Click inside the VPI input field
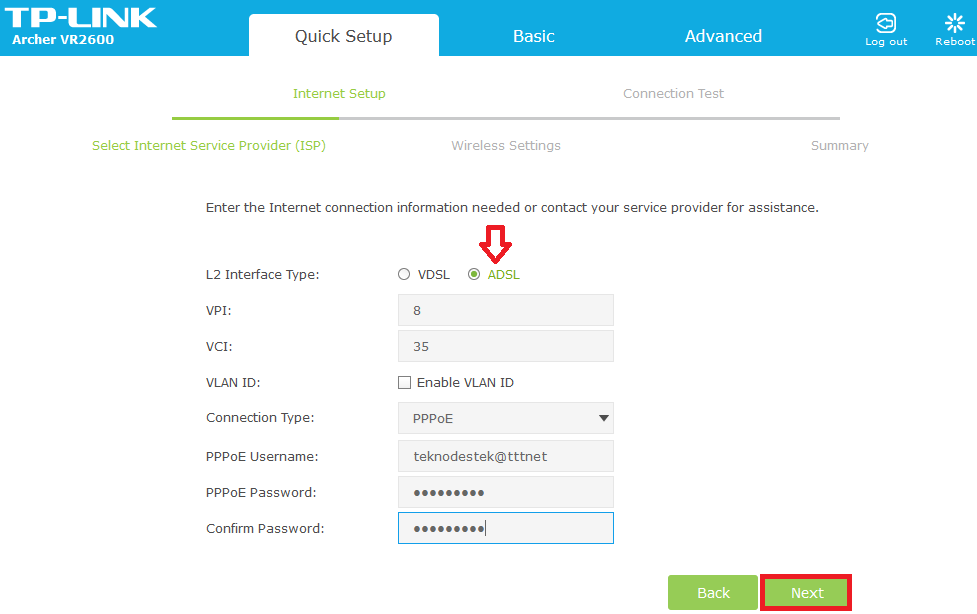Viewport: 977px width, 614px height. click(505, 310)
